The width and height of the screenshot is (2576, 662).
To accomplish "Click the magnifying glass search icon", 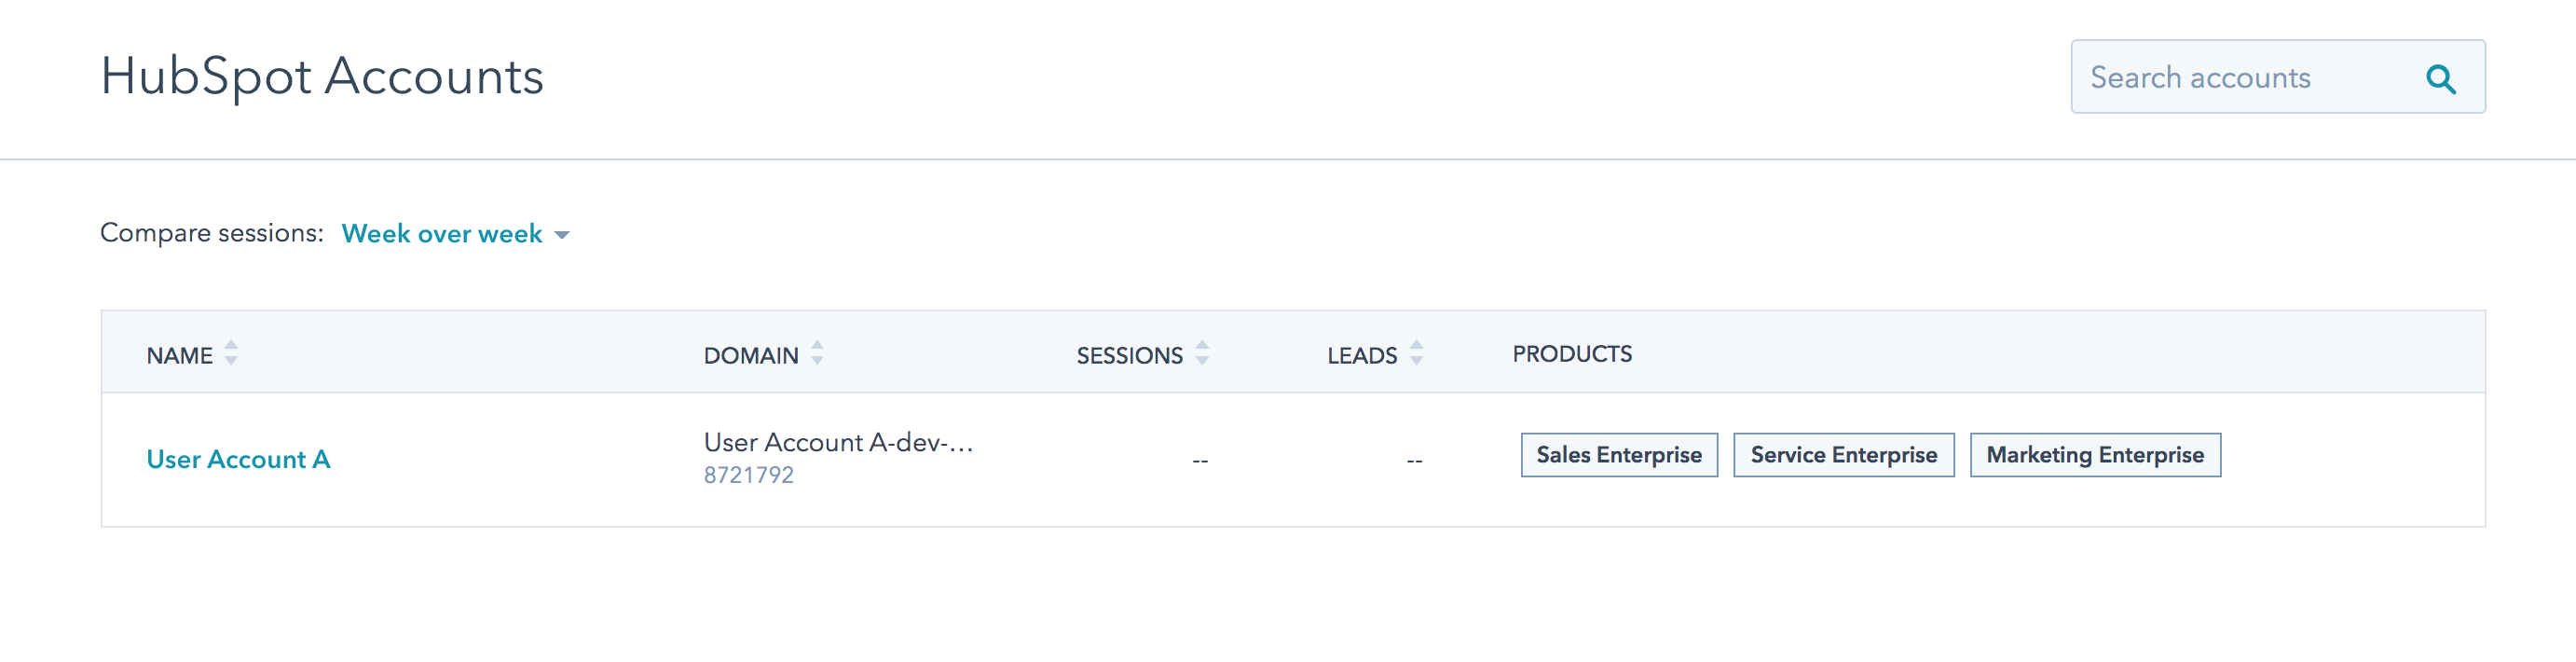I will click(2441, 78).
